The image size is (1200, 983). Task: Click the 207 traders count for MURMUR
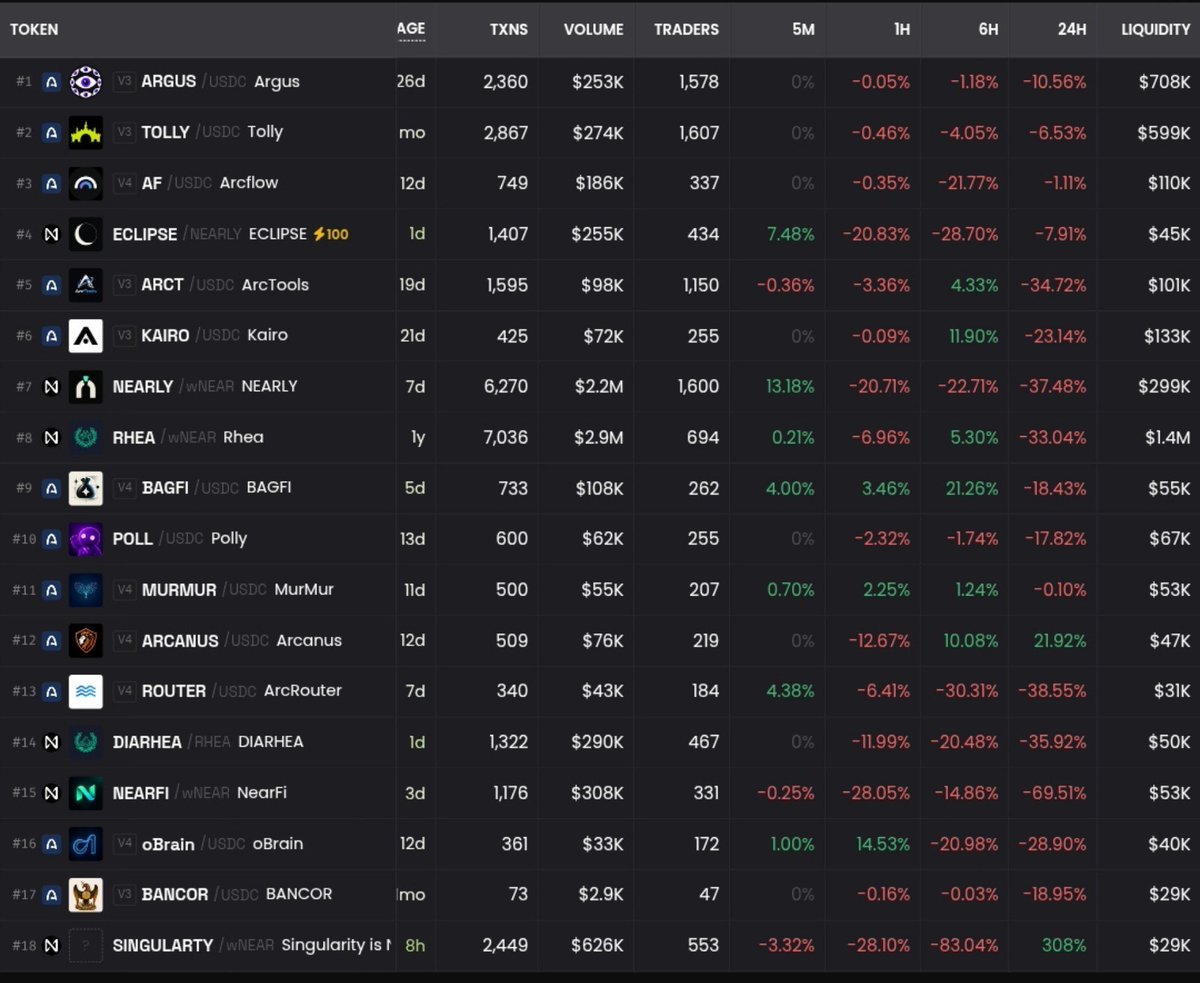pos(703,590)
